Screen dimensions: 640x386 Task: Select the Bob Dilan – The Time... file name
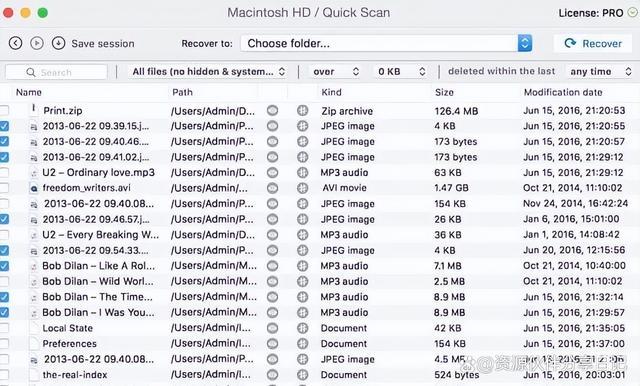(x=97, y=297)
